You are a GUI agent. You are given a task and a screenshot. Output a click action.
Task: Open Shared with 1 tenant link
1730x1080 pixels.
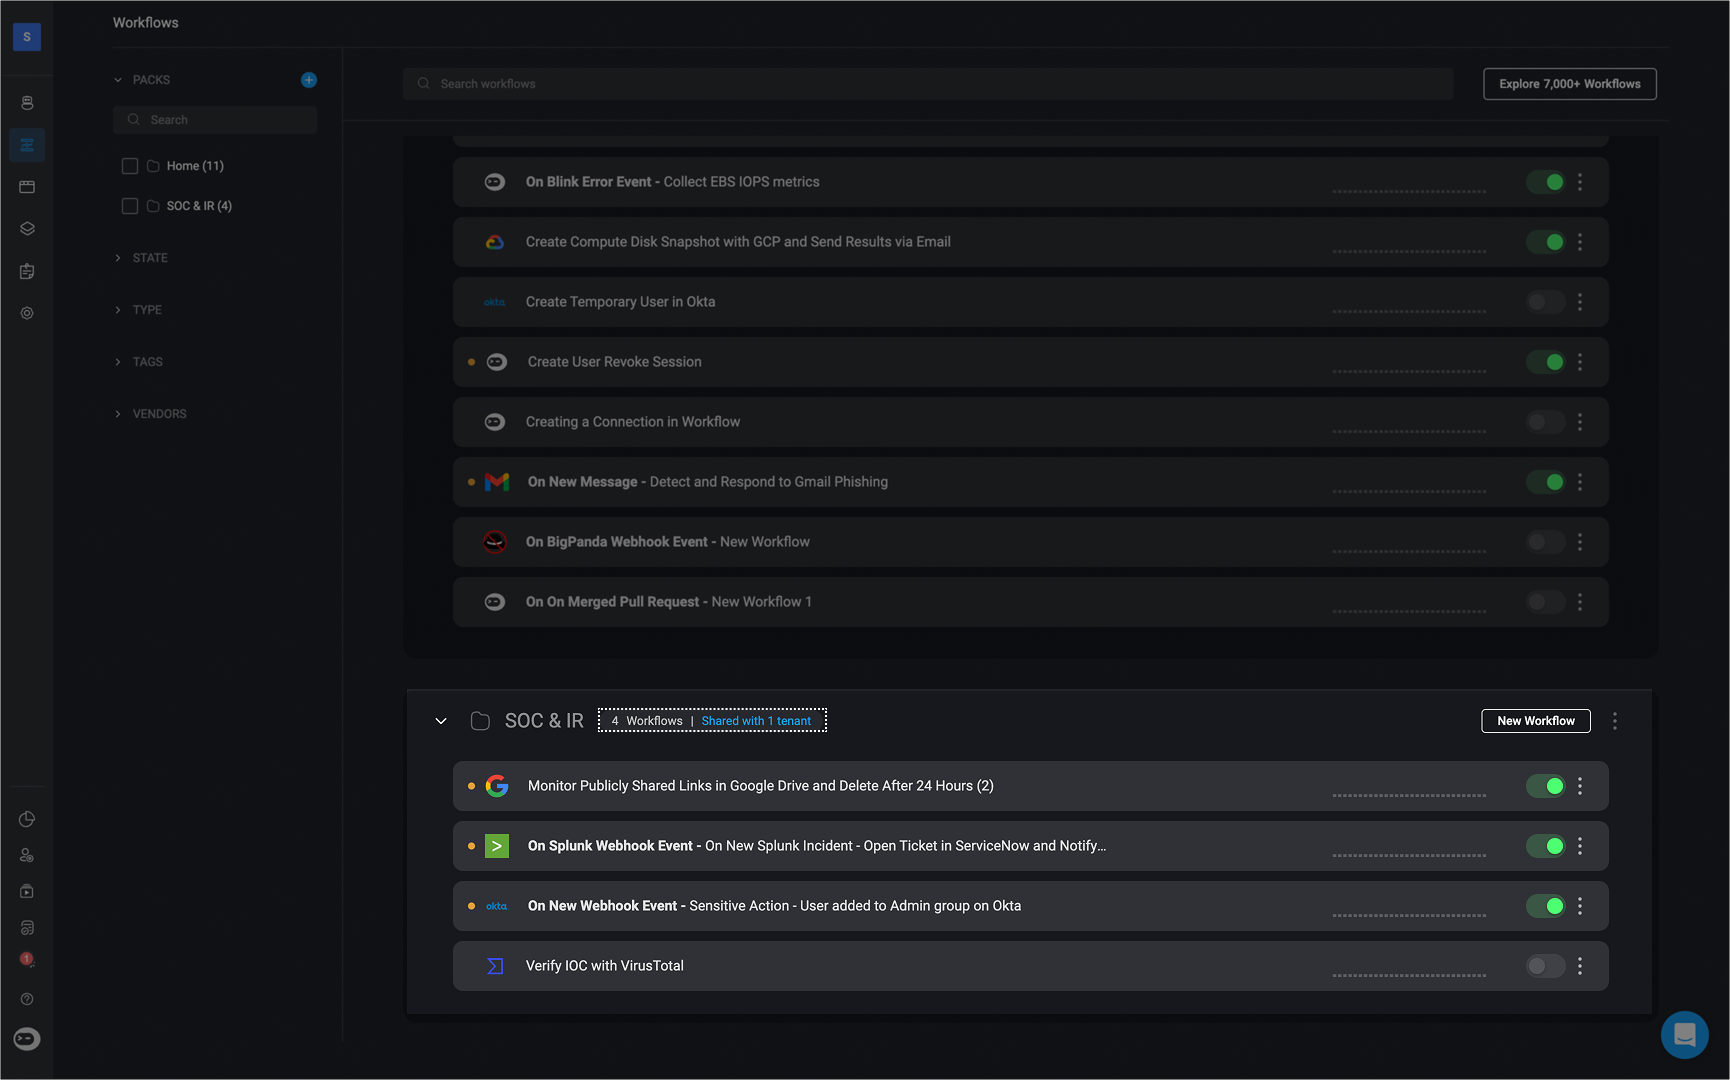tap(756, 721)
